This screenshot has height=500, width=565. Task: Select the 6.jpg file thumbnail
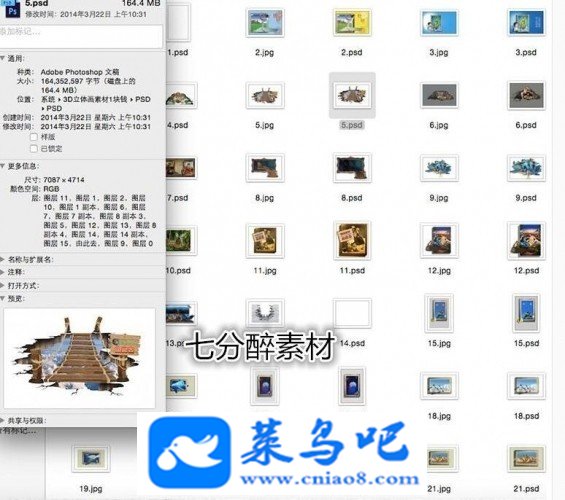coord(439,95)
